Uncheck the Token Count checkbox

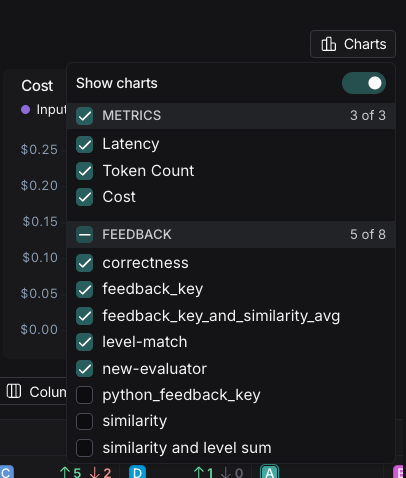[84, 171]
